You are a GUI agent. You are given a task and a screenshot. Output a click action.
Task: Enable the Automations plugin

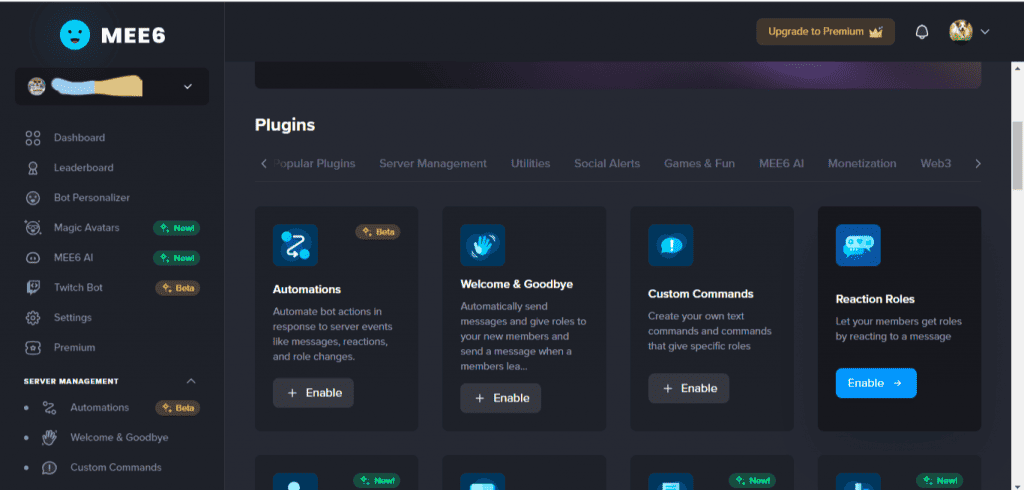point(313,393)
